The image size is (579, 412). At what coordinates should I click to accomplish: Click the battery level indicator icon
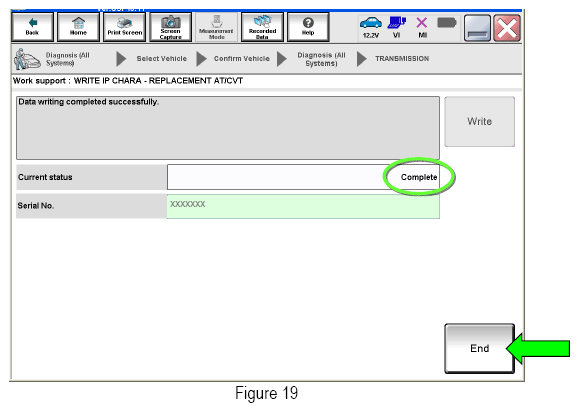[x=446, y=23]
